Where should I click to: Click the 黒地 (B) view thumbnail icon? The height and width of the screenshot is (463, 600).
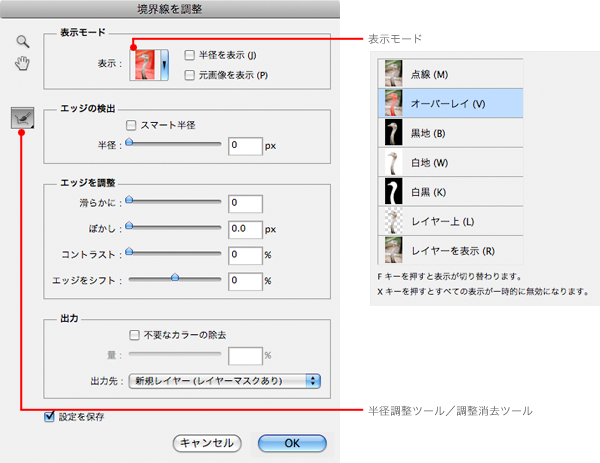tap(393, 131)
